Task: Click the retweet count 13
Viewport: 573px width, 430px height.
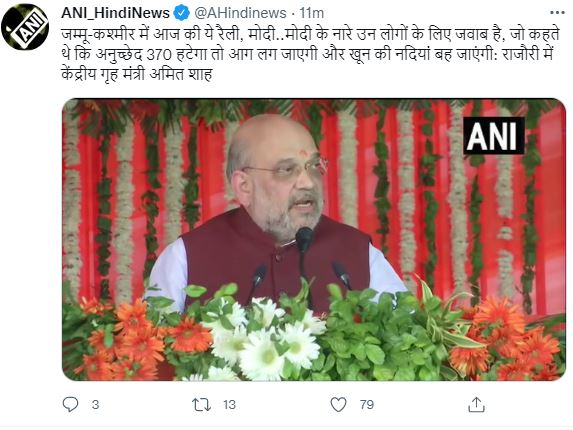Action: tap(229, 405)
